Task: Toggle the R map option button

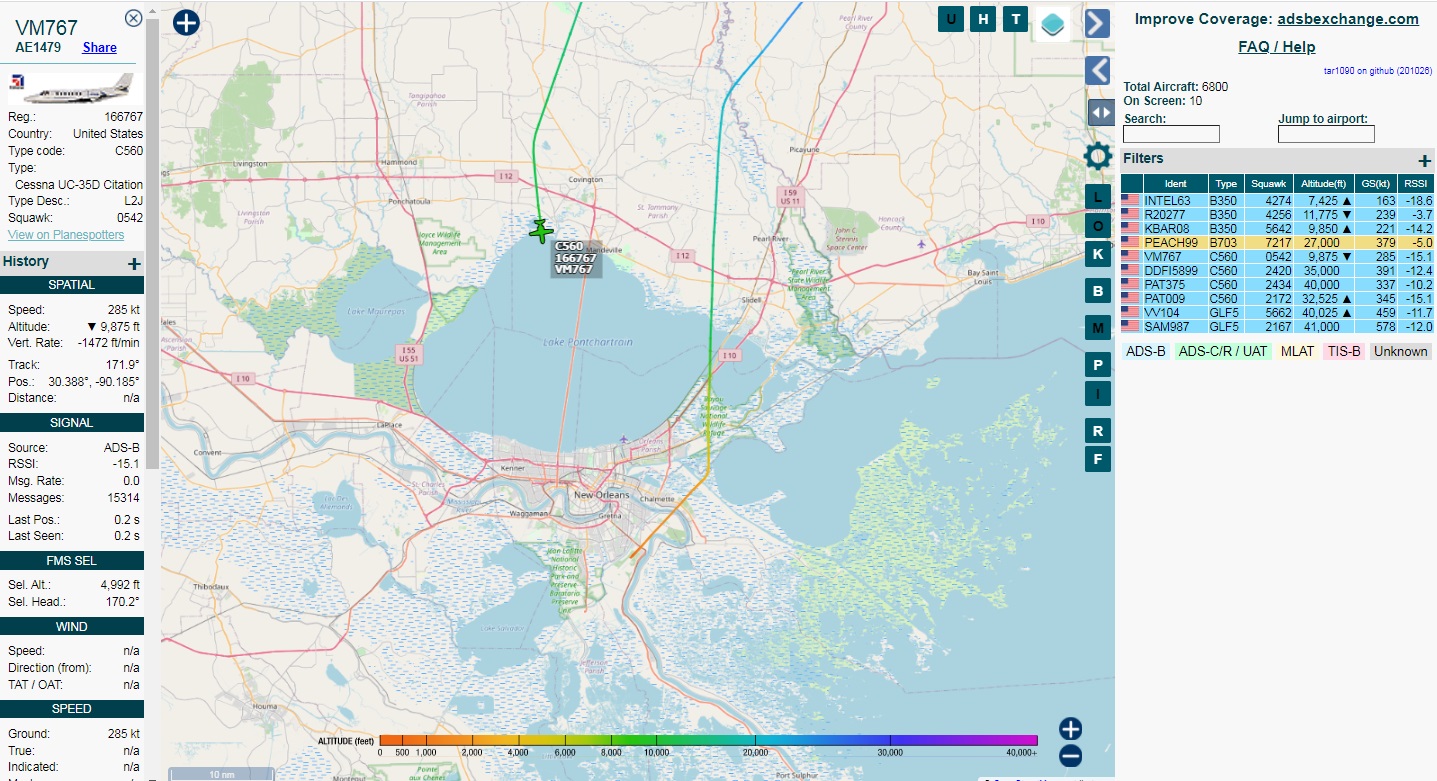Action: click(x=1098, y=431)
